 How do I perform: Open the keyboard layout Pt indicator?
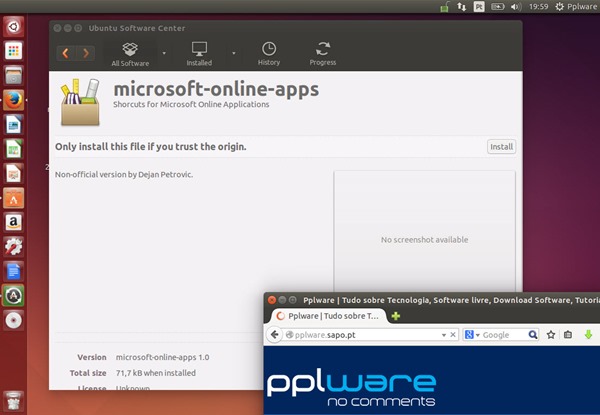(x=479, y=7)
